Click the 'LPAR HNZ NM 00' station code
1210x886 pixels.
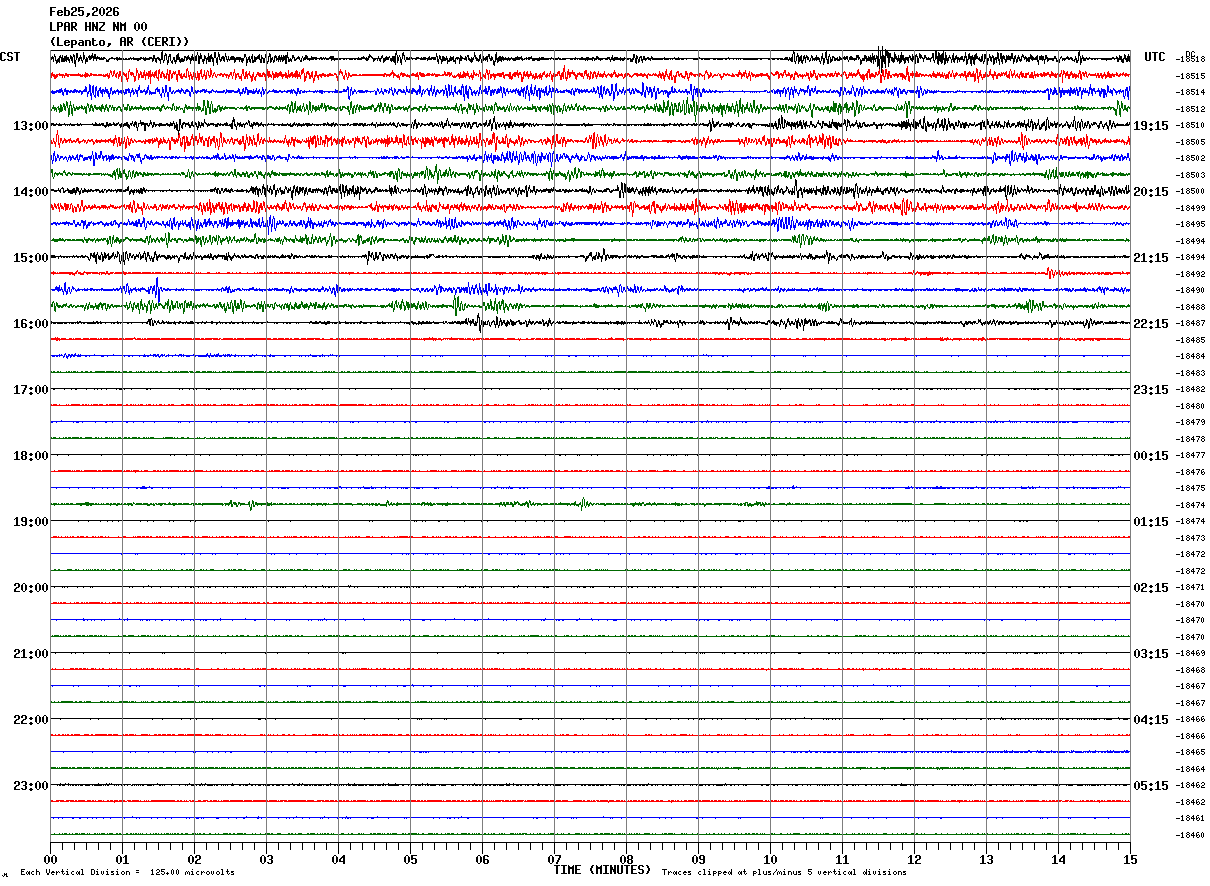[98, 27]
